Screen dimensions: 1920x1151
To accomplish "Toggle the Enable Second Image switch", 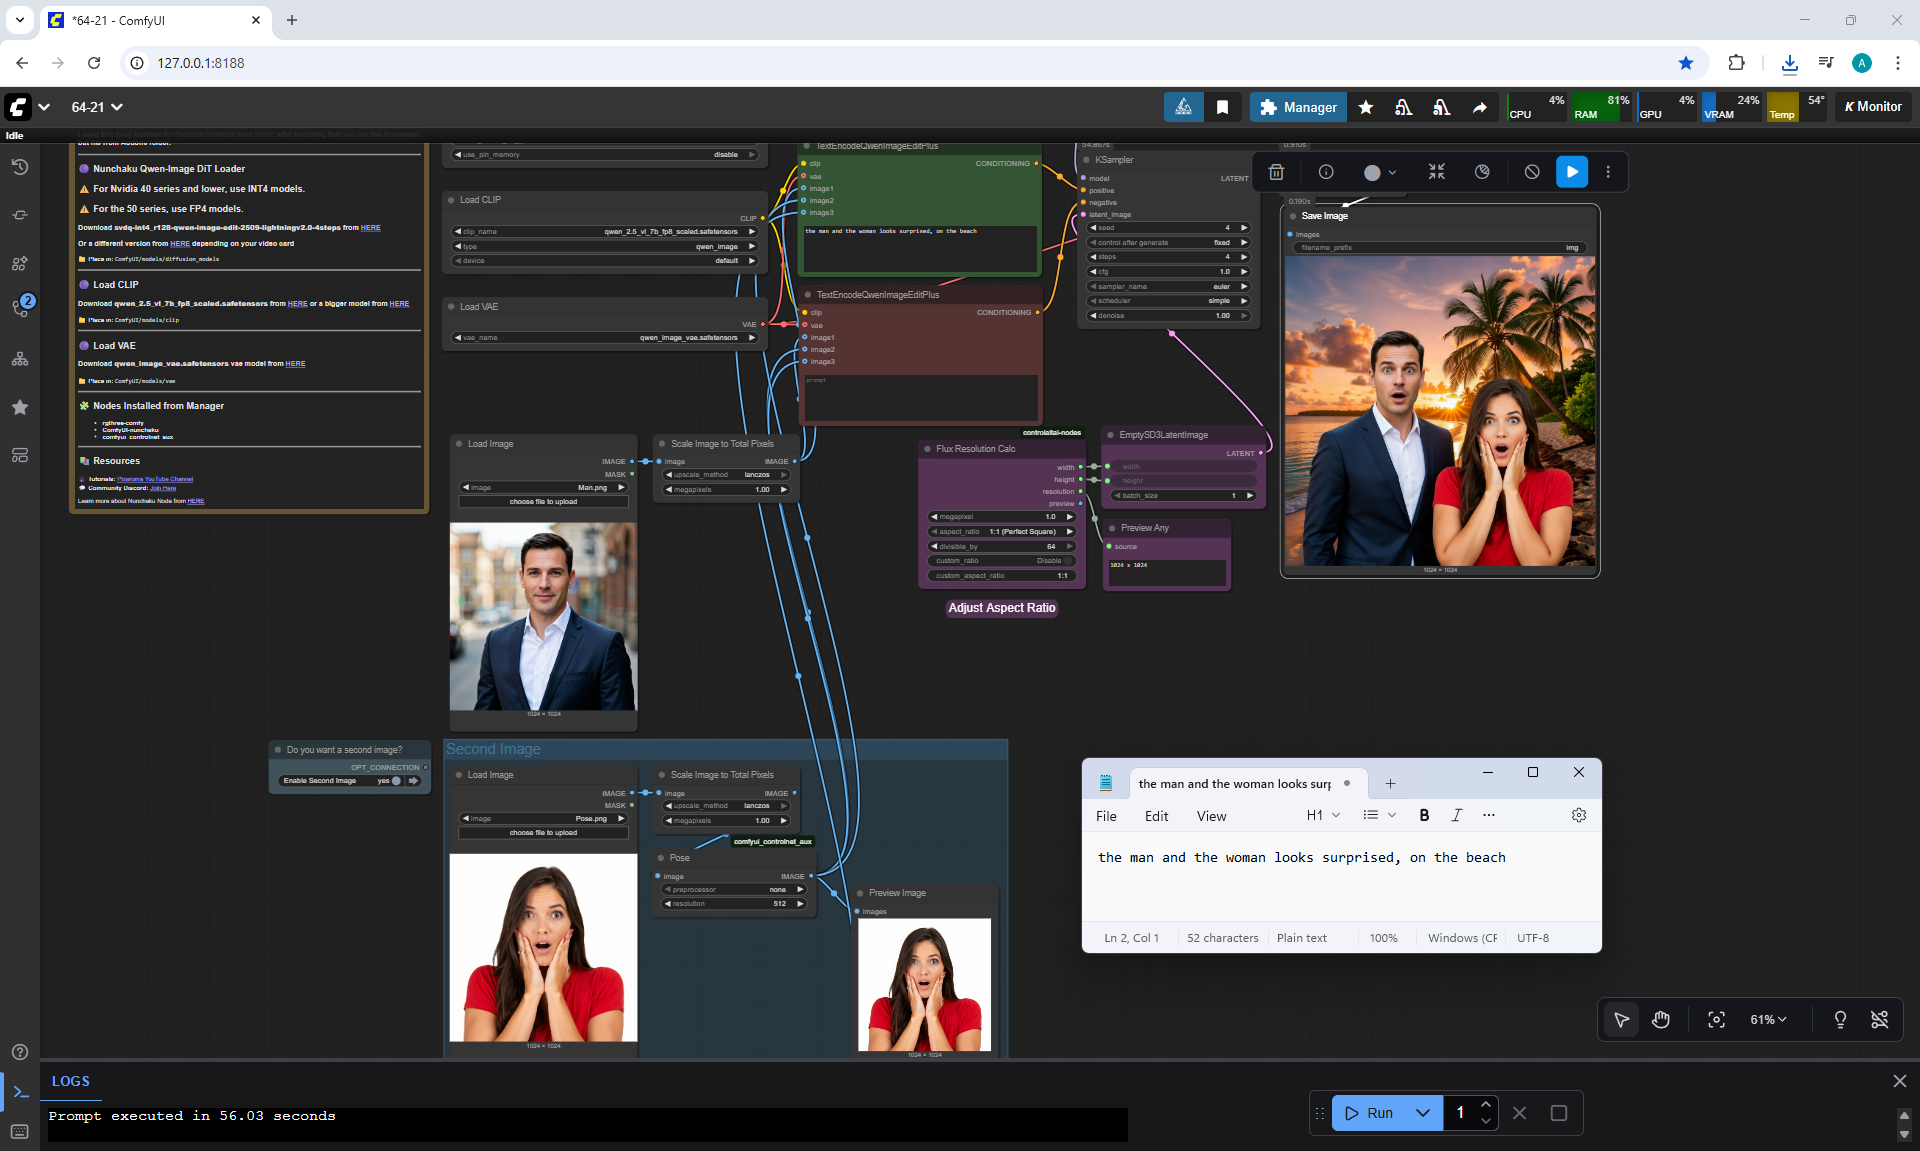I will coord(396,781).
